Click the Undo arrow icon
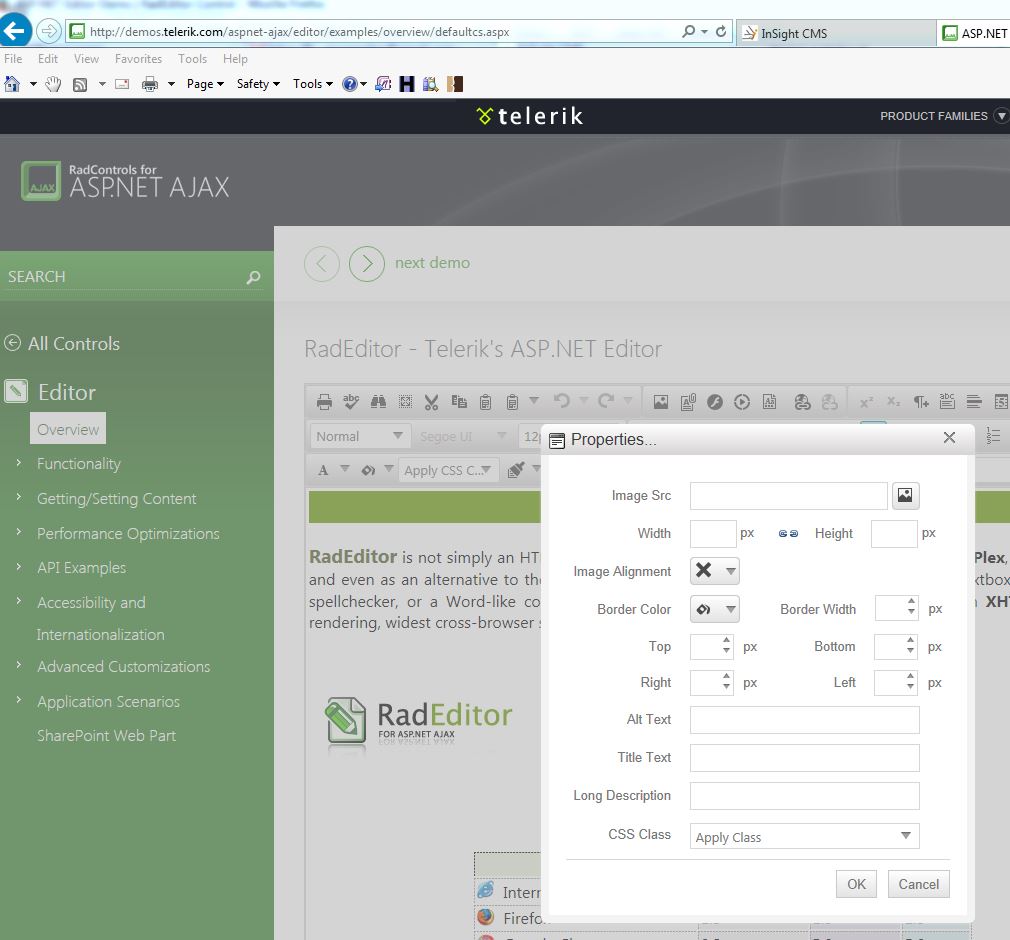1010x940 pixels. coord(562,401)
